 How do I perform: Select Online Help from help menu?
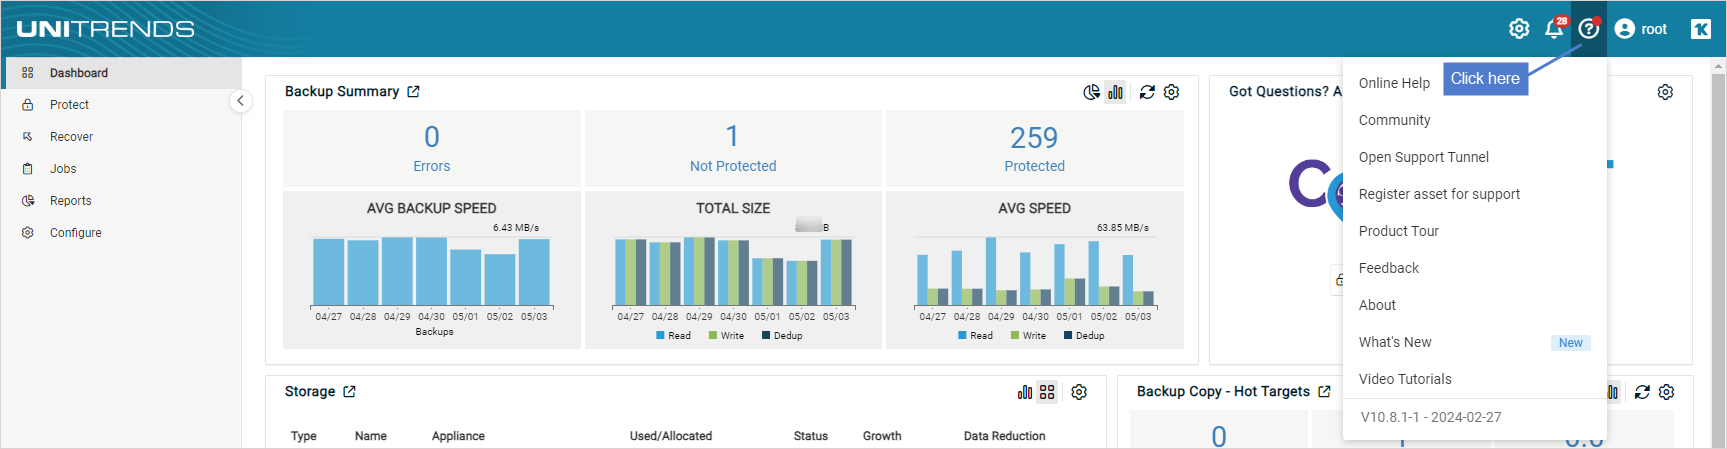tap(1394, 83)
